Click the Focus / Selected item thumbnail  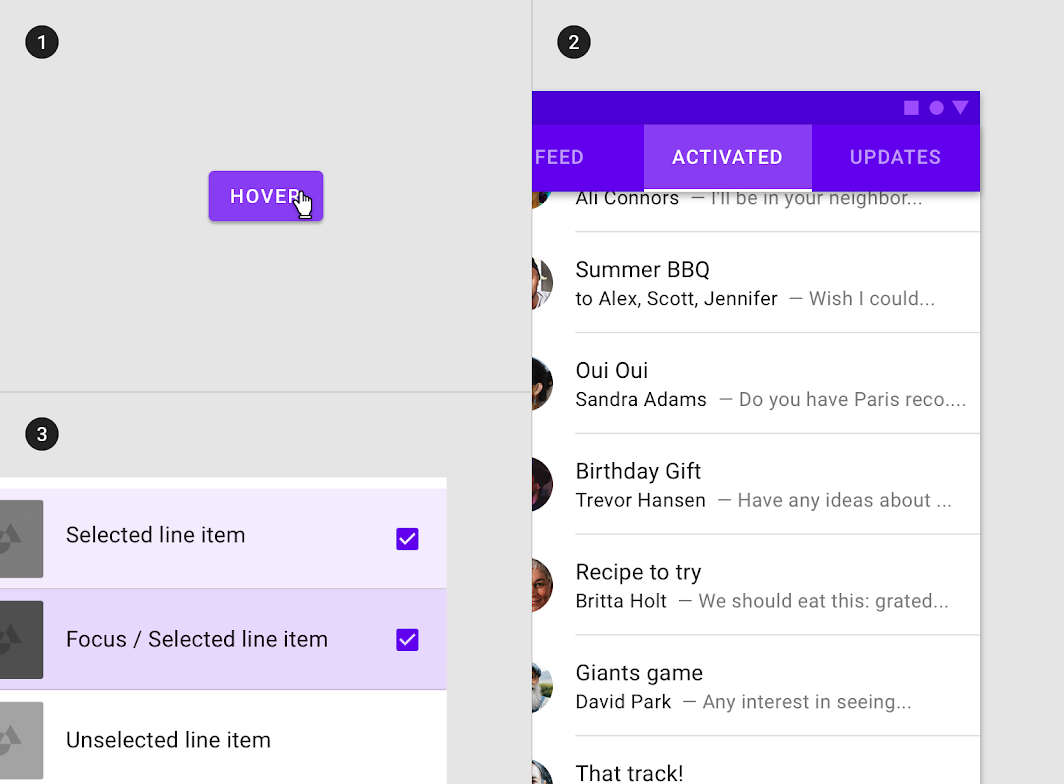22,639
